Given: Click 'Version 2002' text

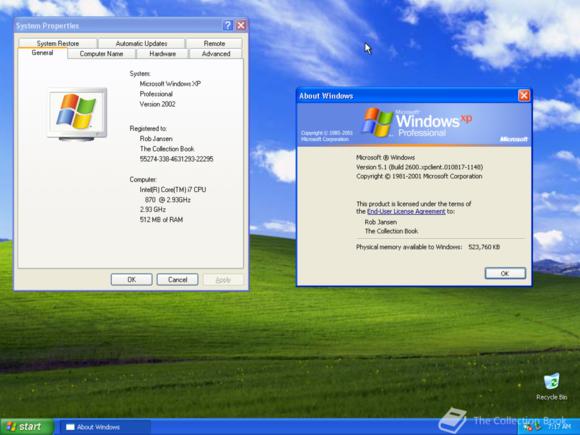Looking at the screenshot, I should (x=157, y=104).
